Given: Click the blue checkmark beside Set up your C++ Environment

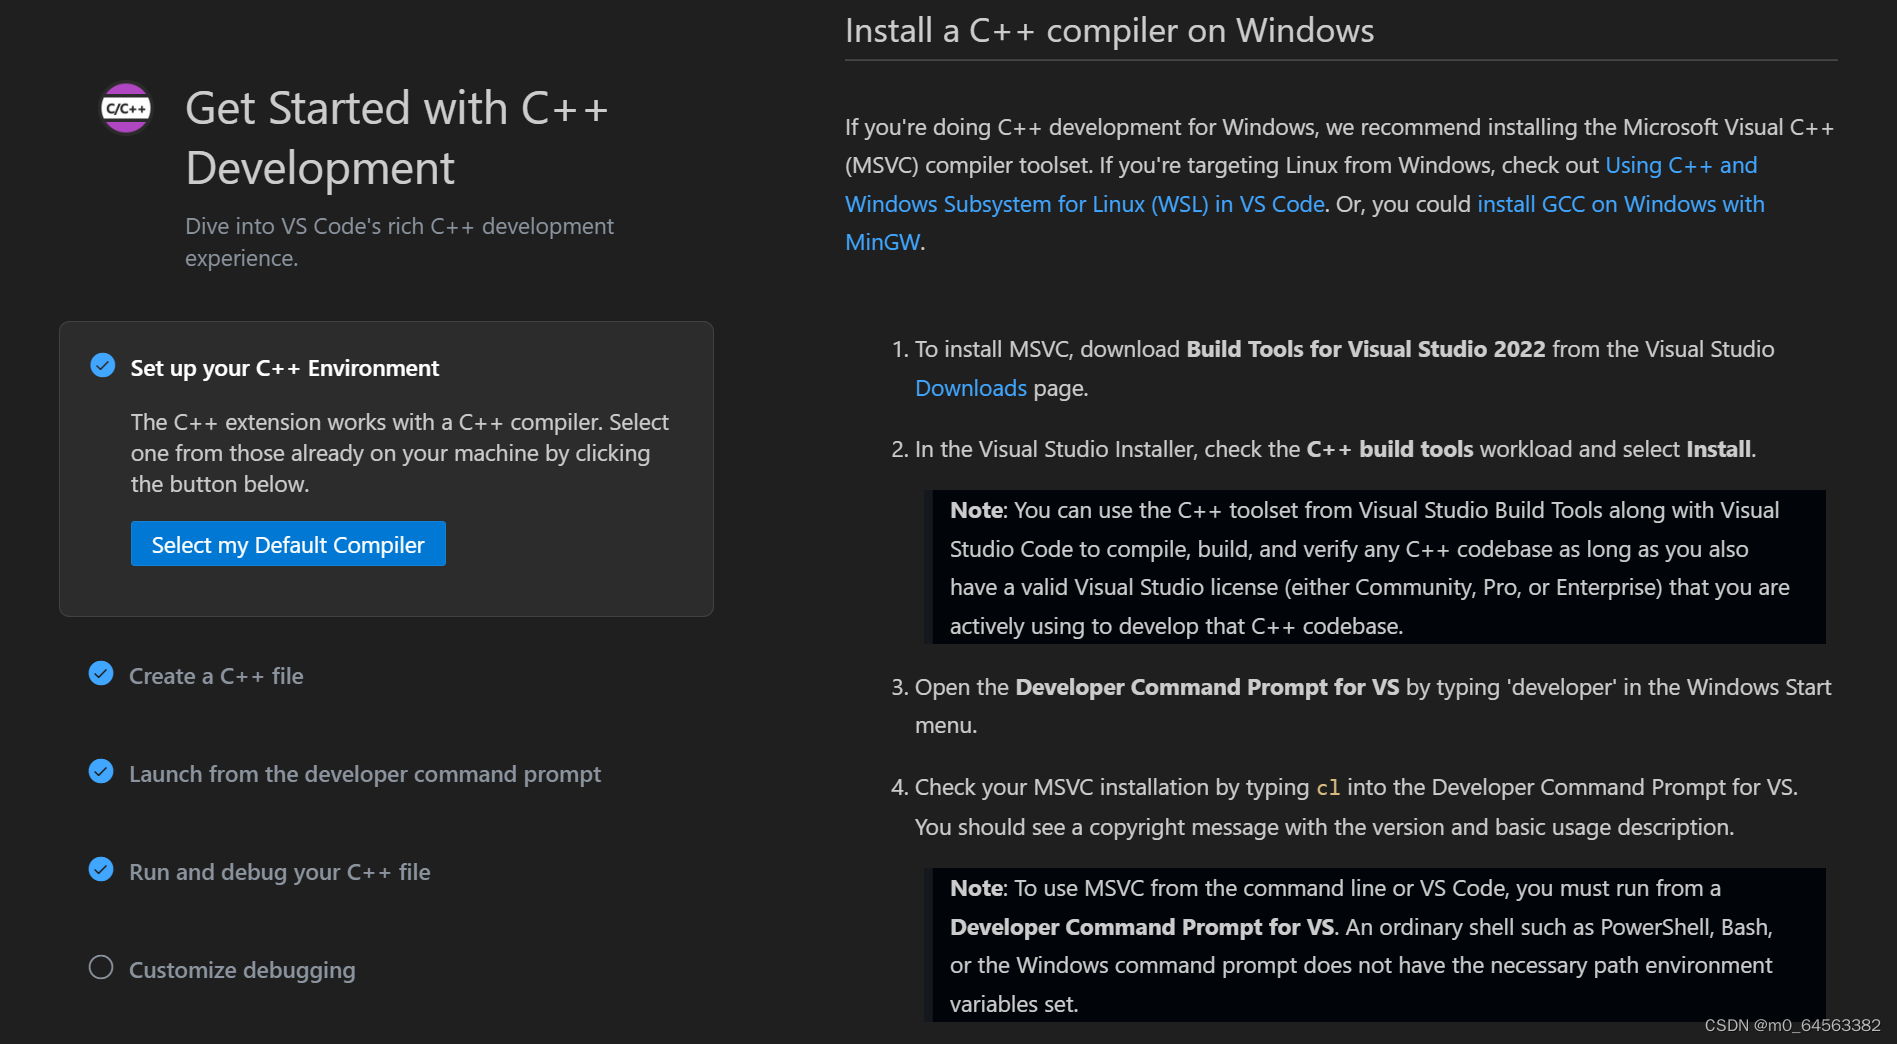Looking at the screenshot, I should (x=101, y=365).
